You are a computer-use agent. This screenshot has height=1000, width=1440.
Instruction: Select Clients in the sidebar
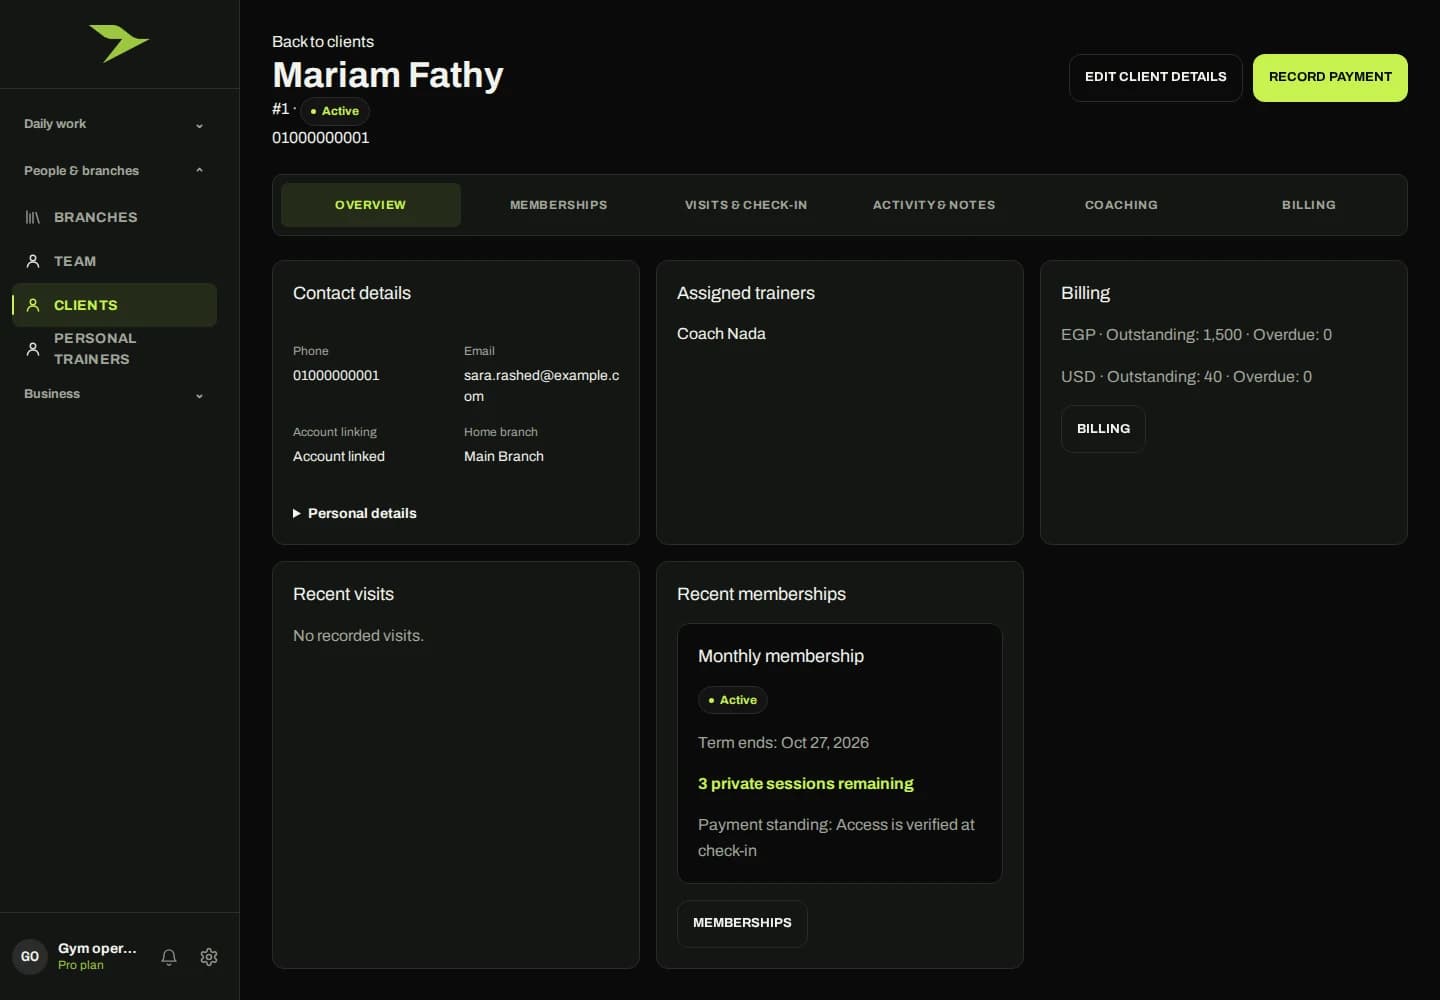[114, 305]
